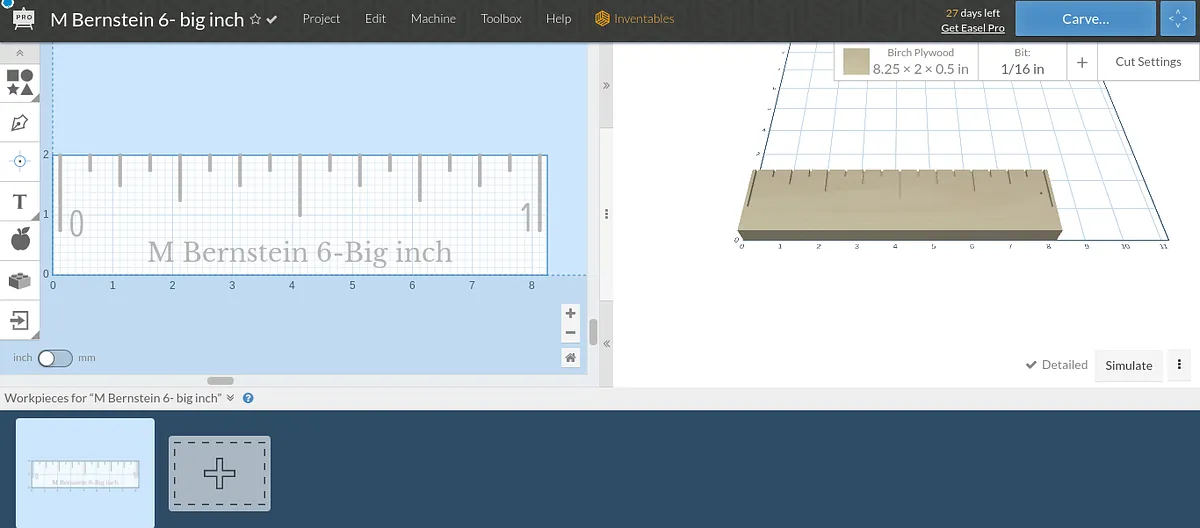Expand the Workpieces dropdown chevron
The image size is (1200, 528).
230,397
